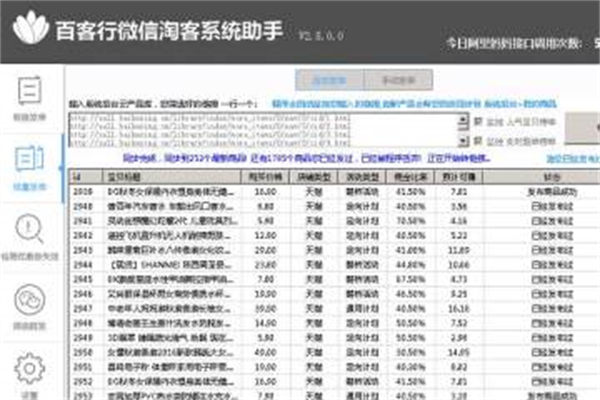The width and height of the screenshot is (600, 400).
Task: Sort by the 佣金比率 column header
Action: pos(410,177)
